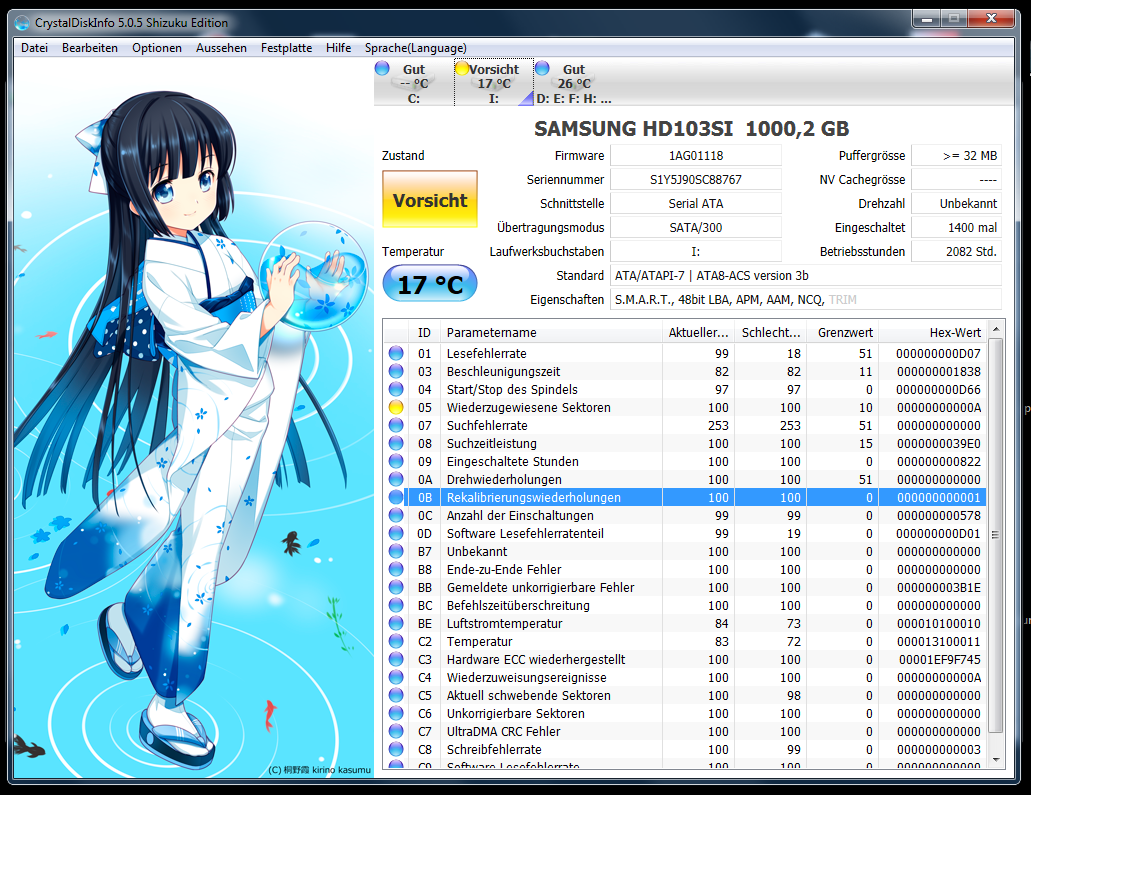Click the 17 °C temperature button
1136x887 pixels.
coord(430,283)
